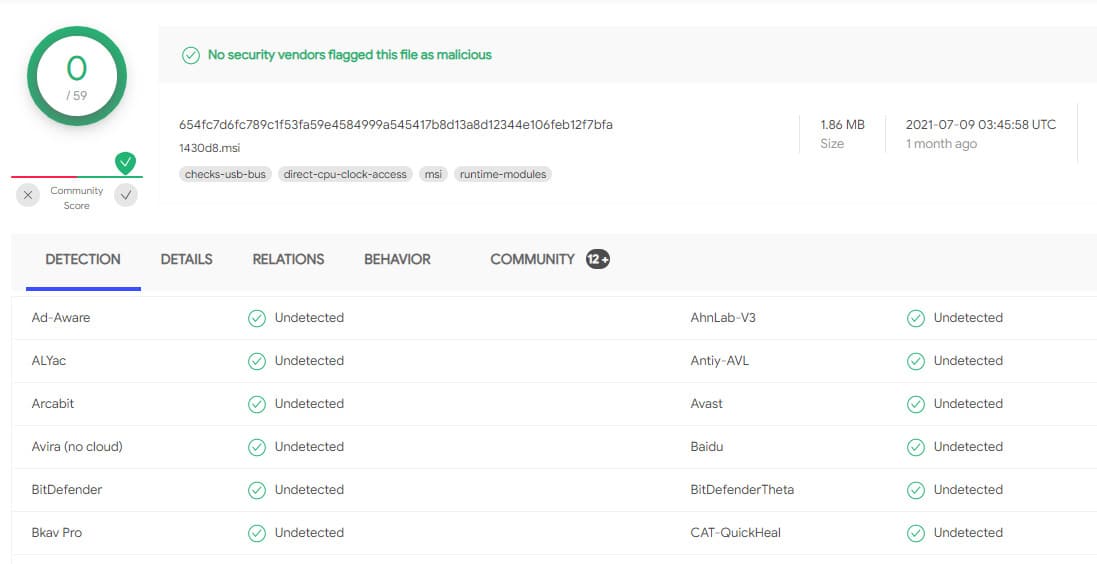Click the msi tag
1097x564 pixels.
pos(433,174)
